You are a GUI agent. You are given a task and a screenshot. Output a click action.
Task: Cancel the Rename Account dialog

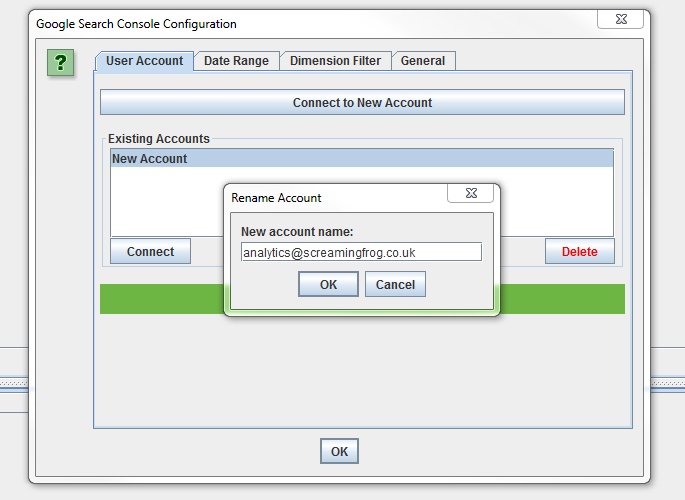(x=395, y=284)
